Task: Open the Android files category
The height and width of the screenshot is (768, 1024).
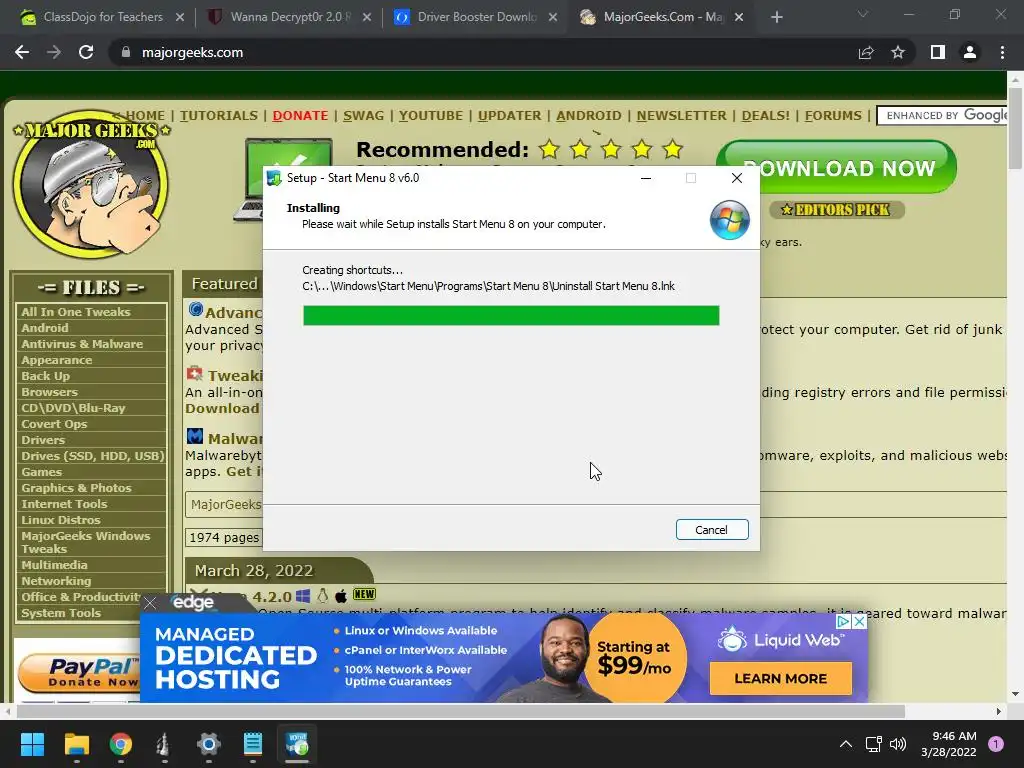Action: point(44,328)
